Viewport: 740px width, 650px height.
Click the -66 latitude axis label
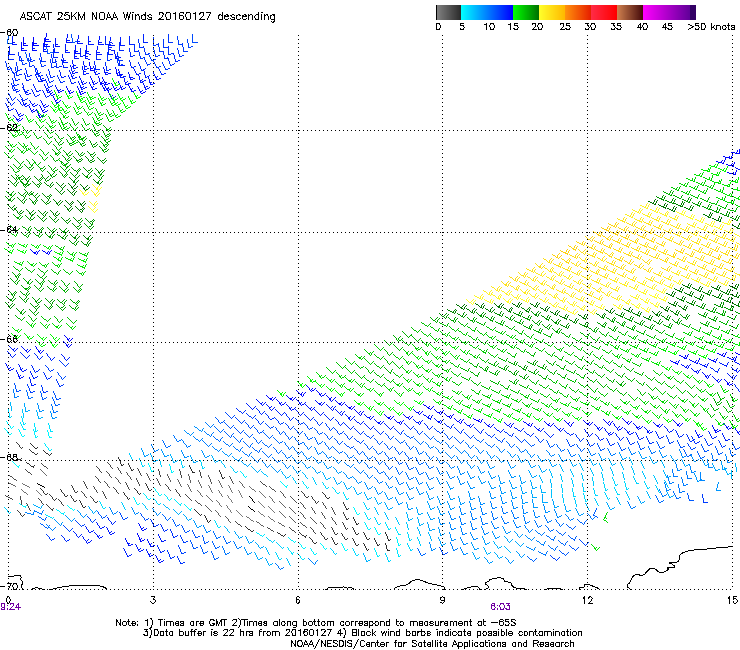point(9,339)
